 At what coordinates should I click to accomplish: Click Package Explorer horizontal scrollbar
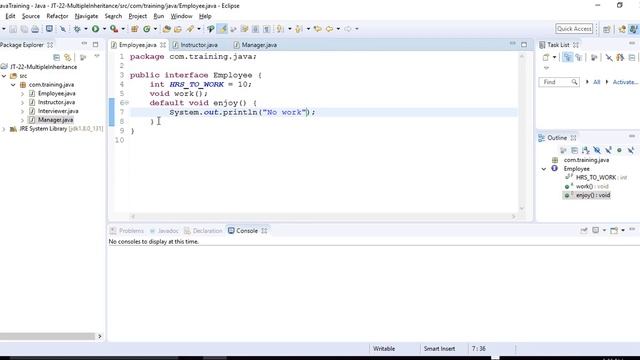click(47, 336)
